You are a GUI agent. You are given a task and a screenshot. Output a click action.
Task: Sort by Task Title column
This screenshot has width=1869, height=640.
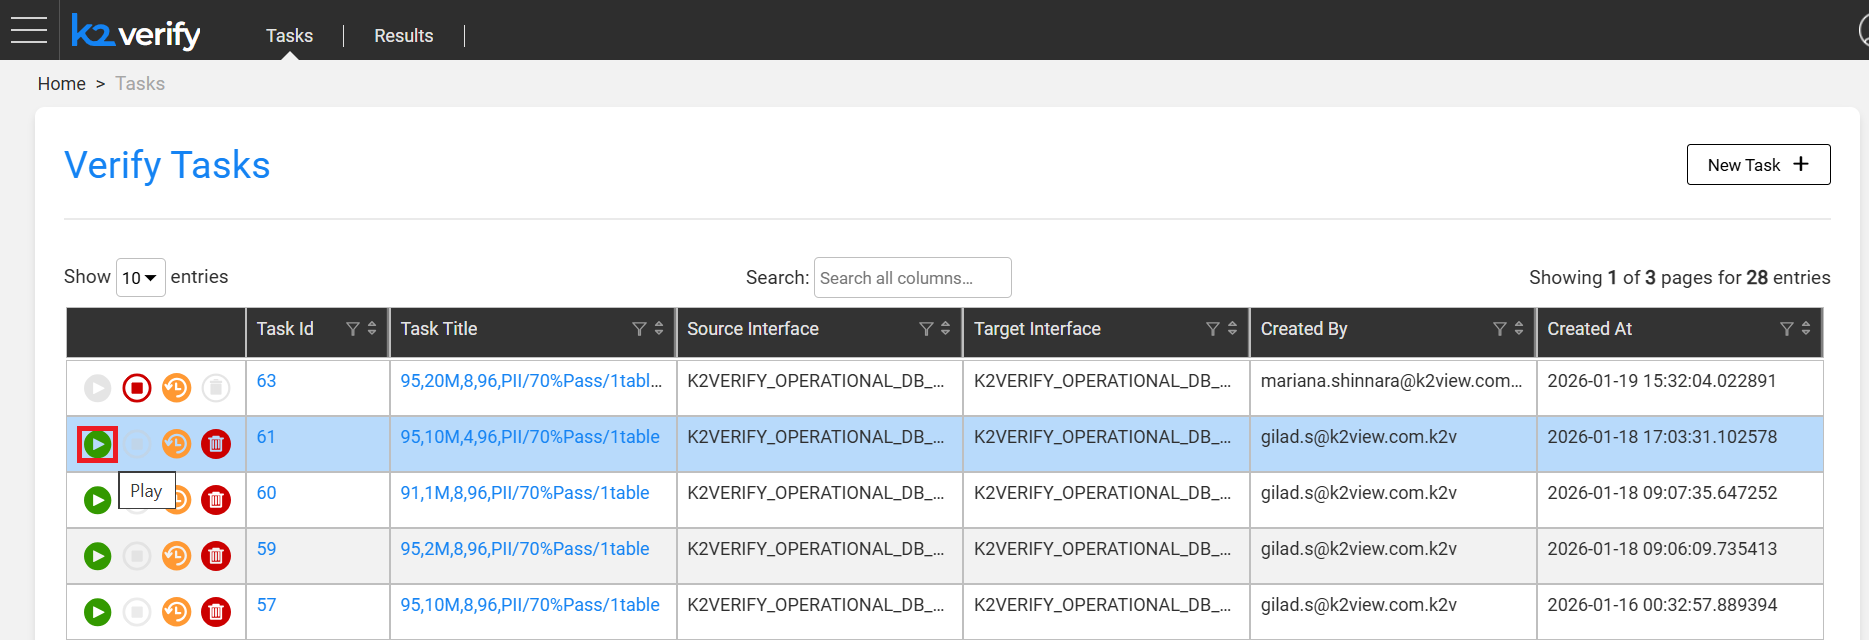(x=659, y=329)
